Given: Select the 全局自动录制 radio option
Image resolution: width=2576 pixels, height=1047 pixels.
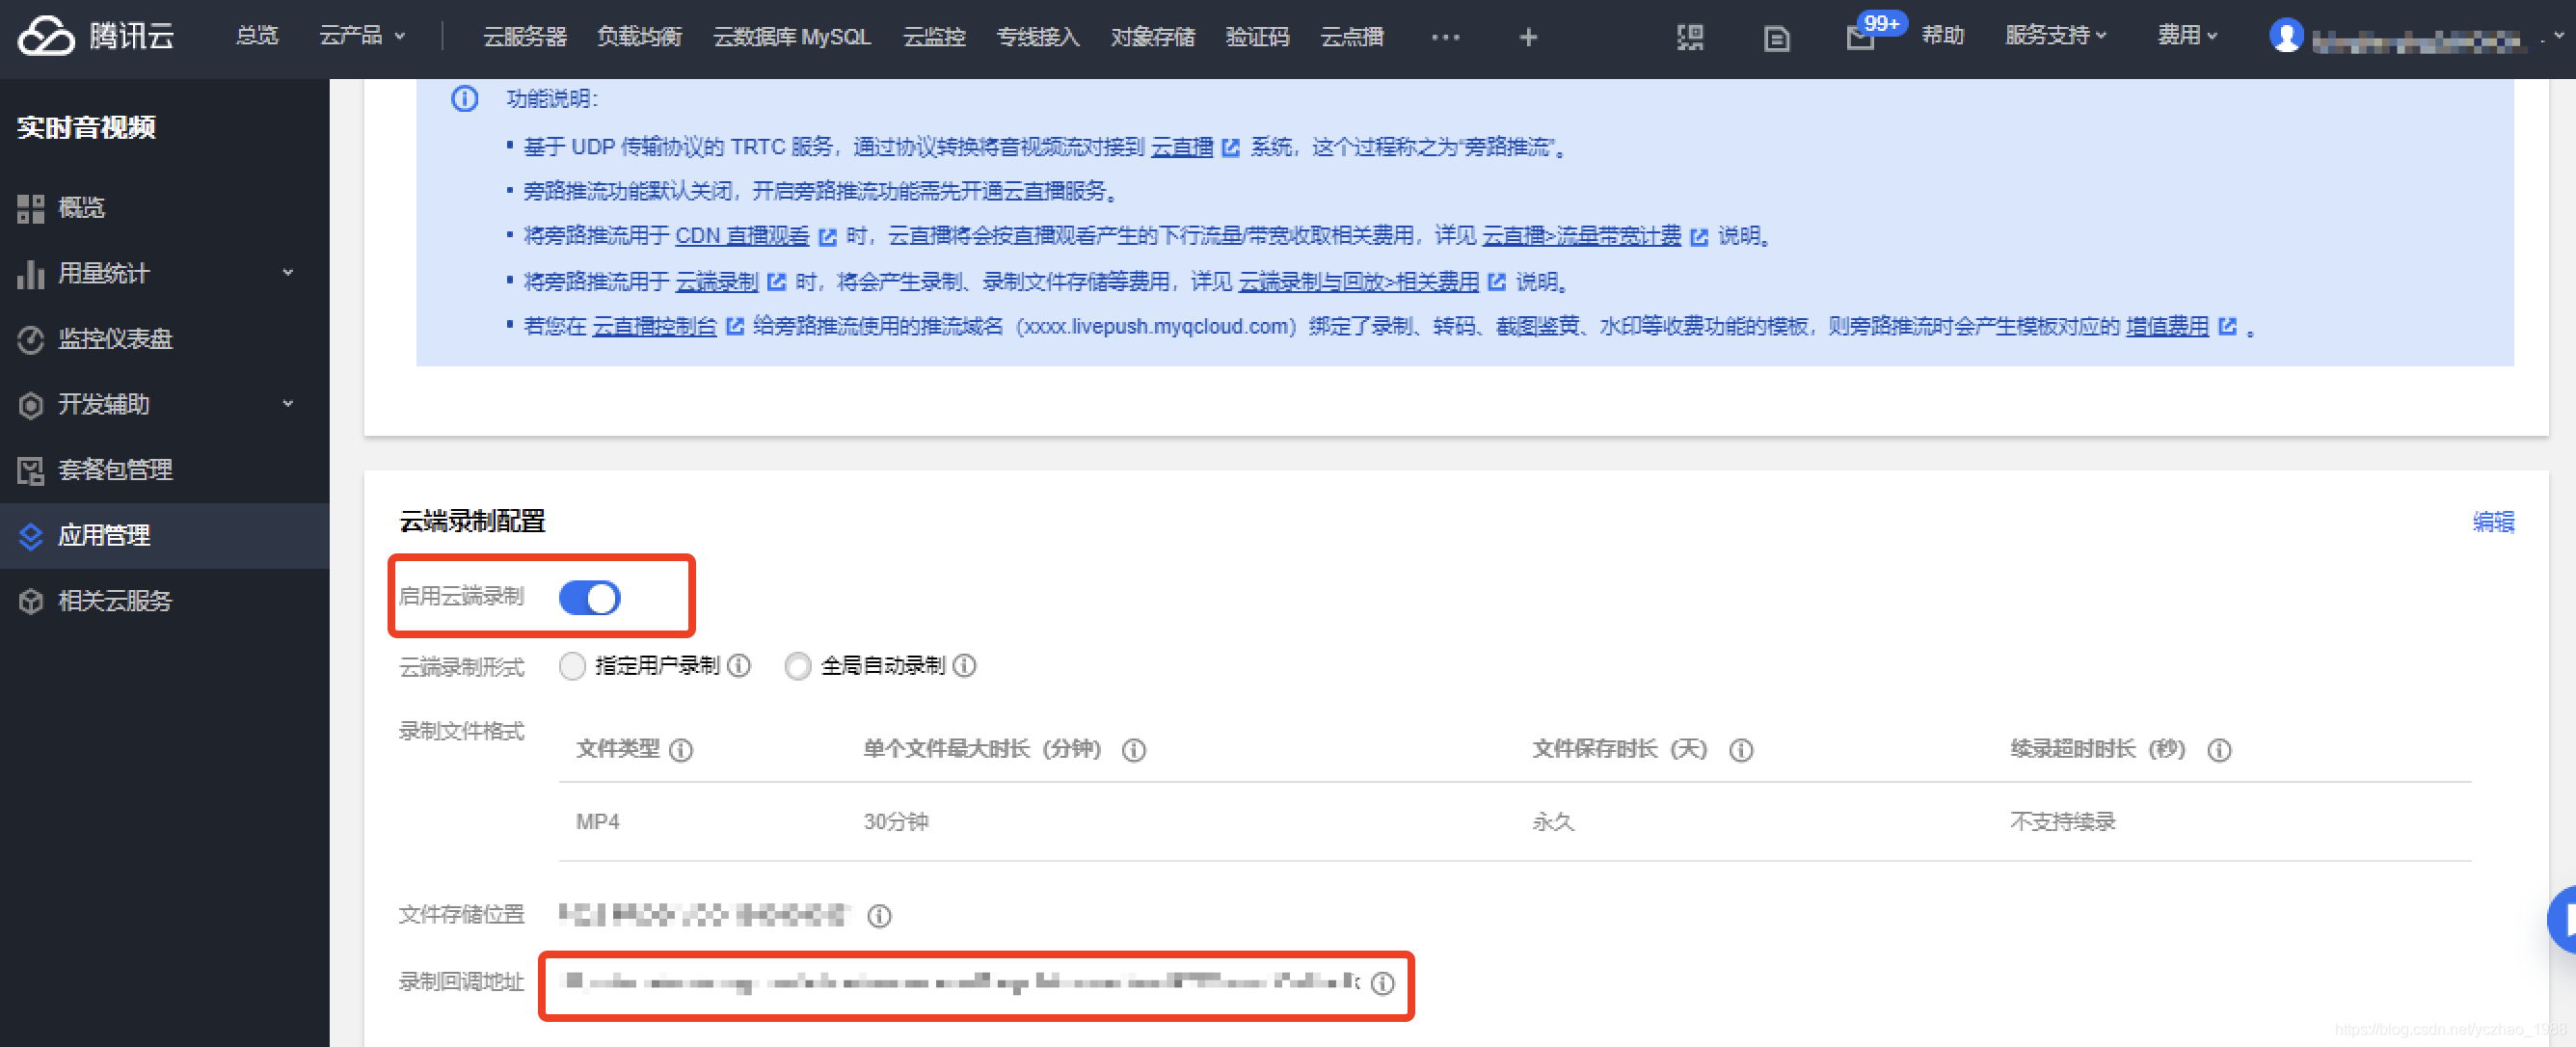Looking at the screenshot, I should click(797, 666).
